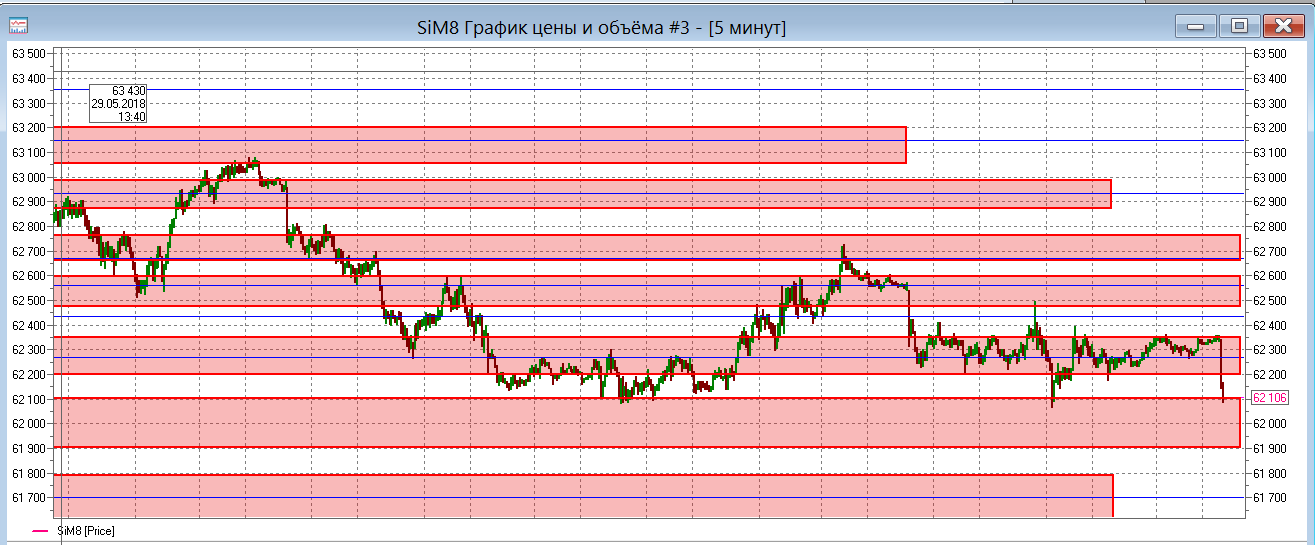Click the current price tag '62 106'
The image size is (1315, 545).
pyautogui.click(x=1272, y=398)
